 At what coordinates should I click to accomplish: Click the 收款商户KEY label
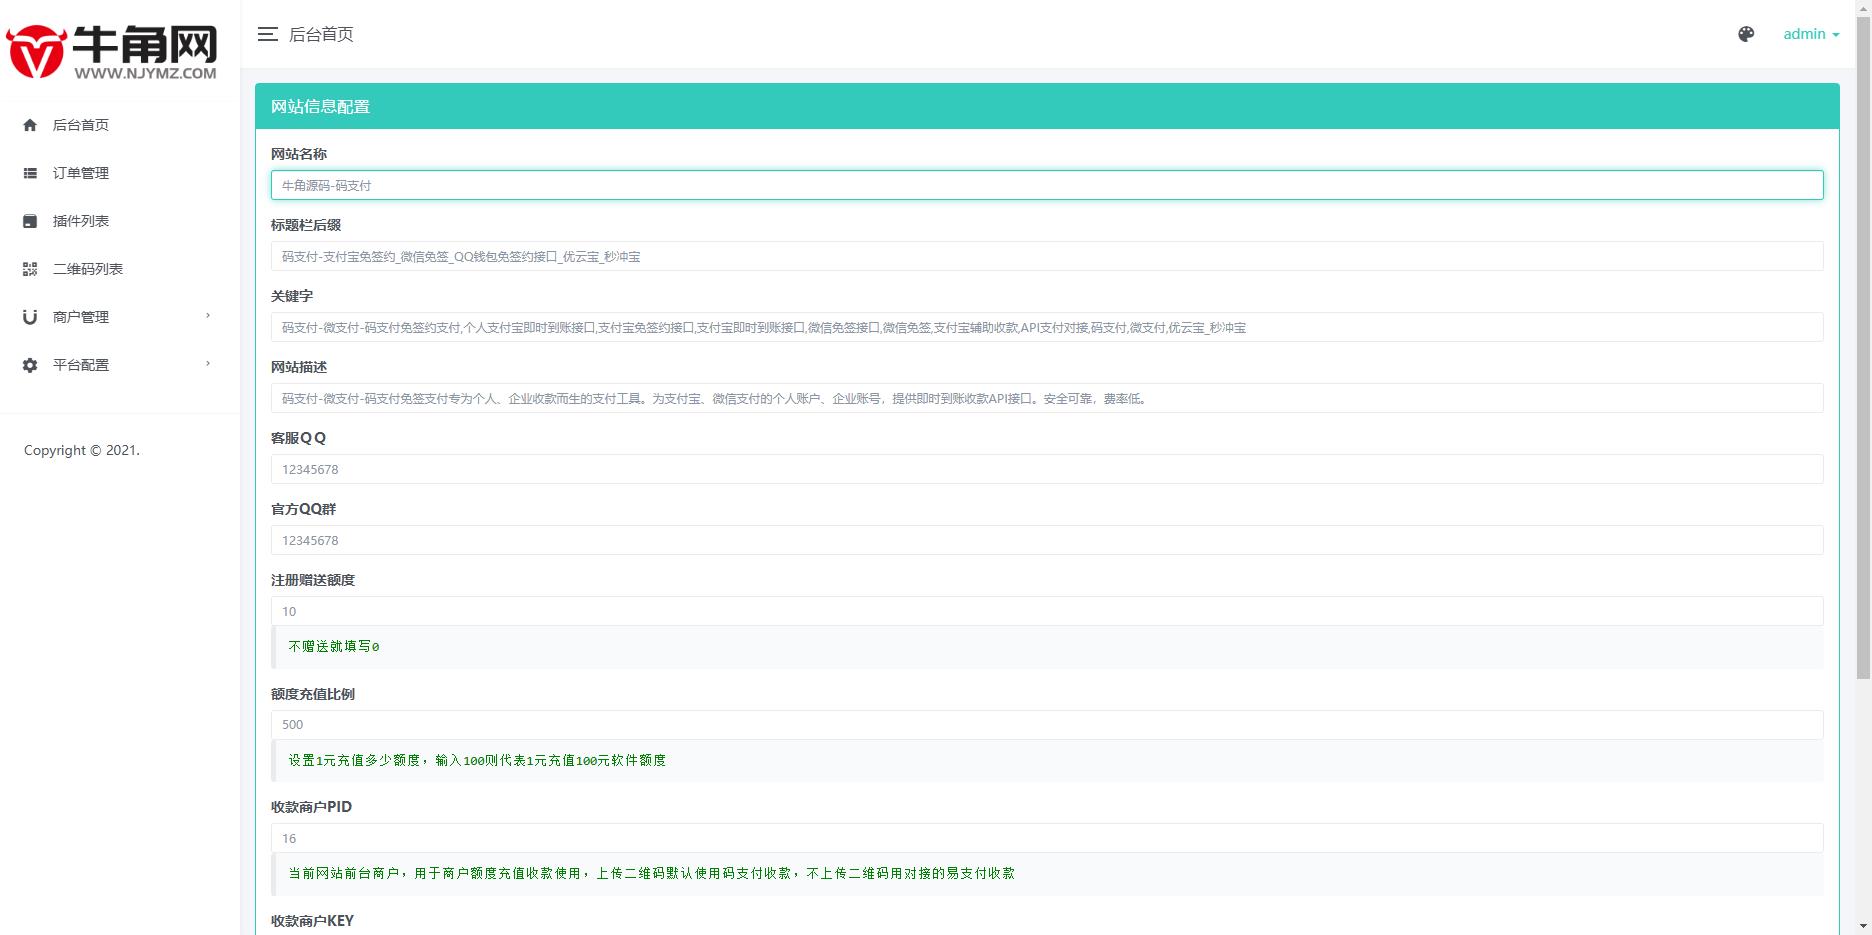coord(312,921)
